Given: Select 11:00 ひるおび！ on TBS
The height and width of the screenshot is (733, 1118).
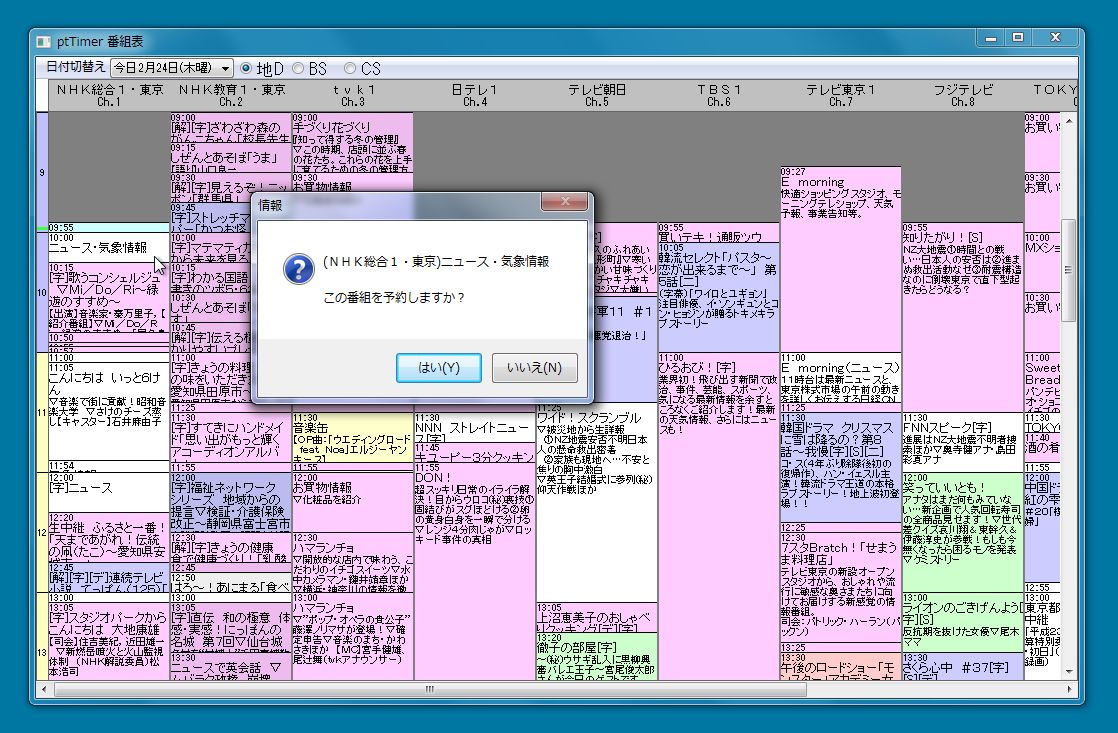Looking at the screenshot, I should tap(718, 516).
